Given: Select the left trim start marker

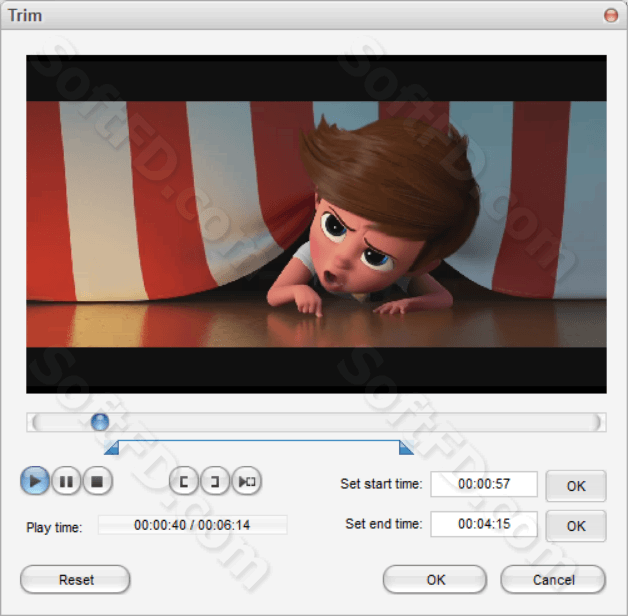Looking at the screenshot, I should point(112,447).
